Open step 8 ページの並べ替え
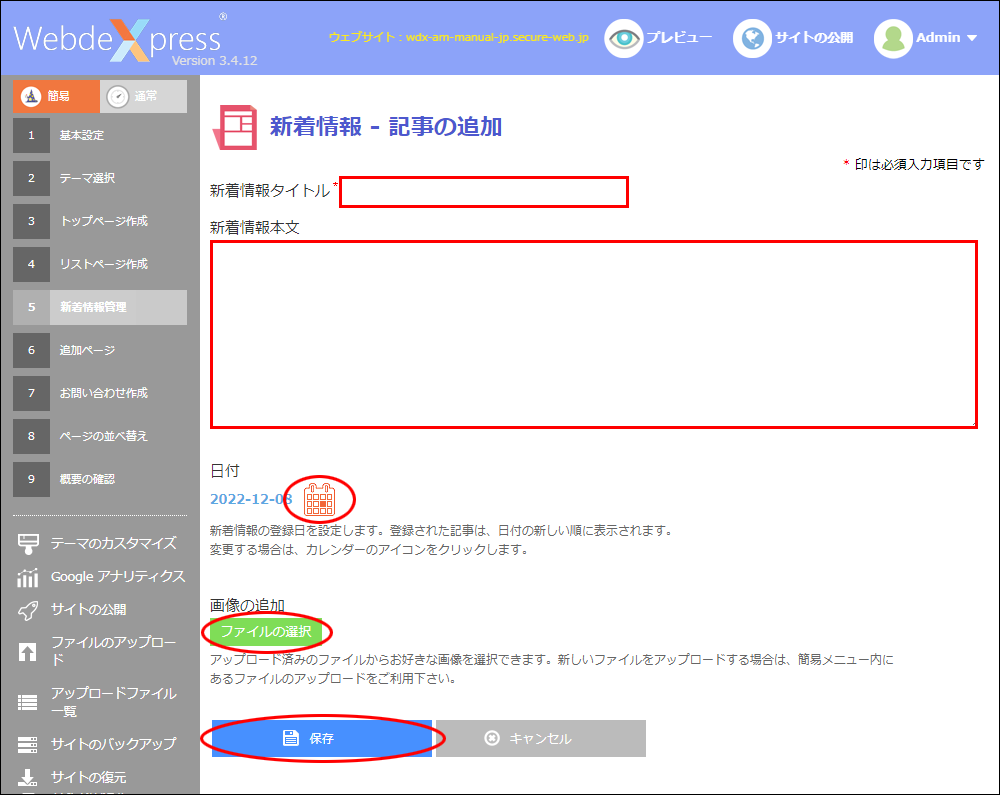Viewport: 1000px width, 795px height. (x=100, y=436)
